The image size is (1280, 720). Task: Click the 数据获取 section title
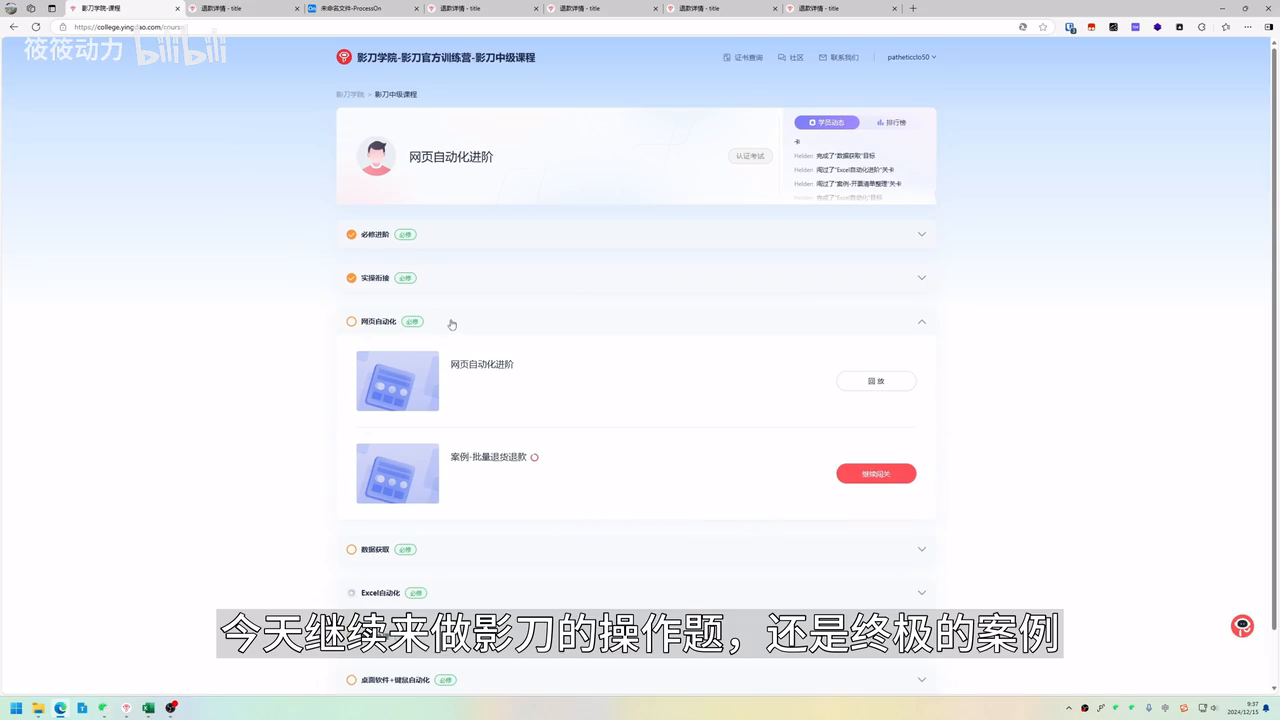click(375, 549)
